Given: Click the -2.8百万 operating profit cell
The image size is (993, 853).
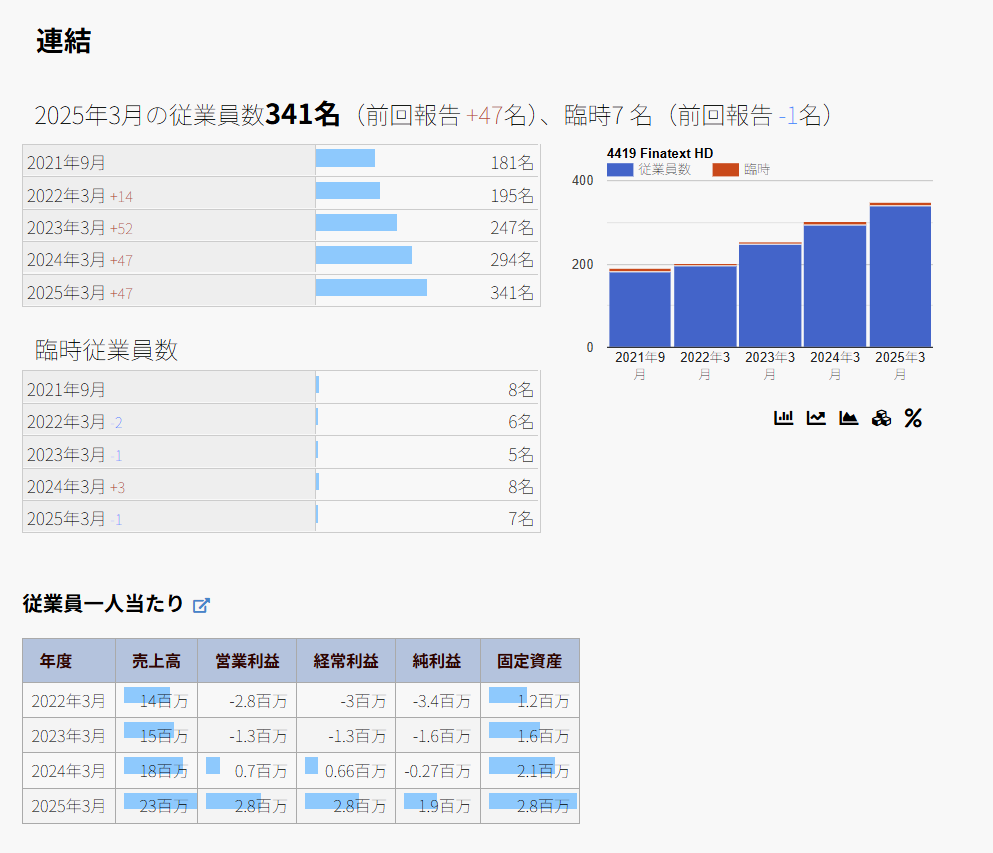Looking at the screenshot, I should click(247, 700).
